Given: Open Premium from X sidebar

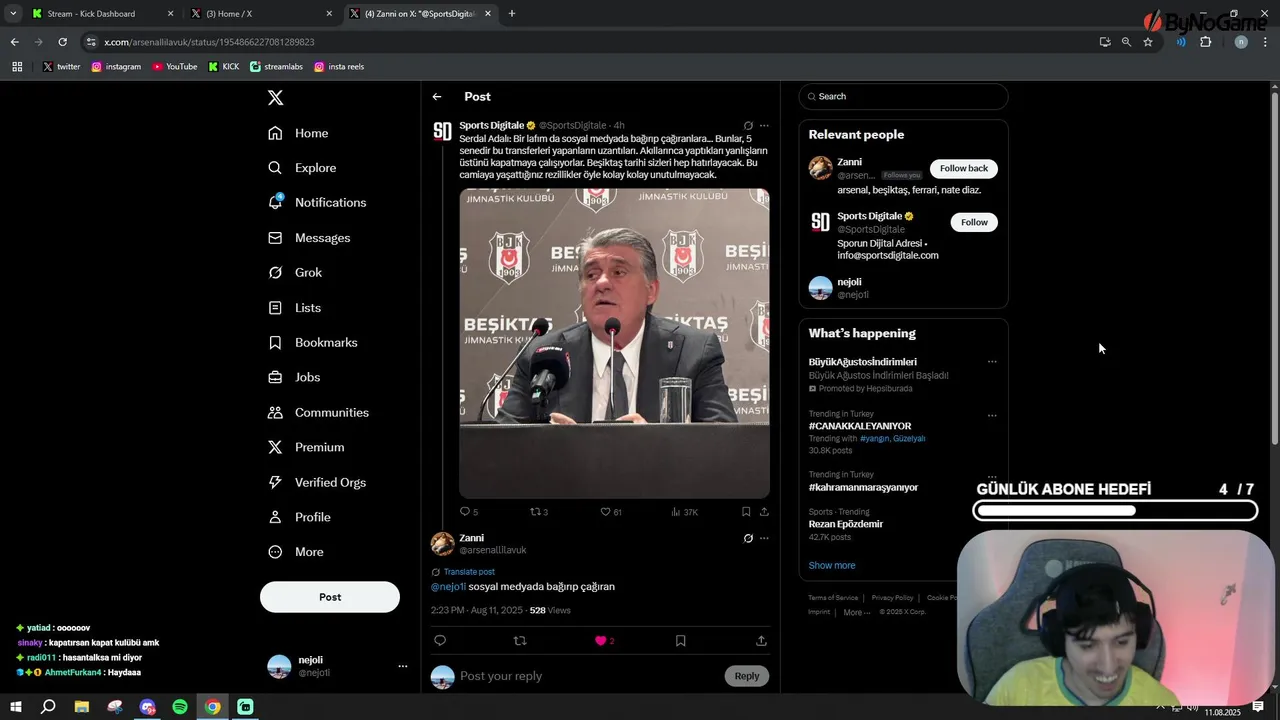Looking at the screenshot, I should click(305, 447).
